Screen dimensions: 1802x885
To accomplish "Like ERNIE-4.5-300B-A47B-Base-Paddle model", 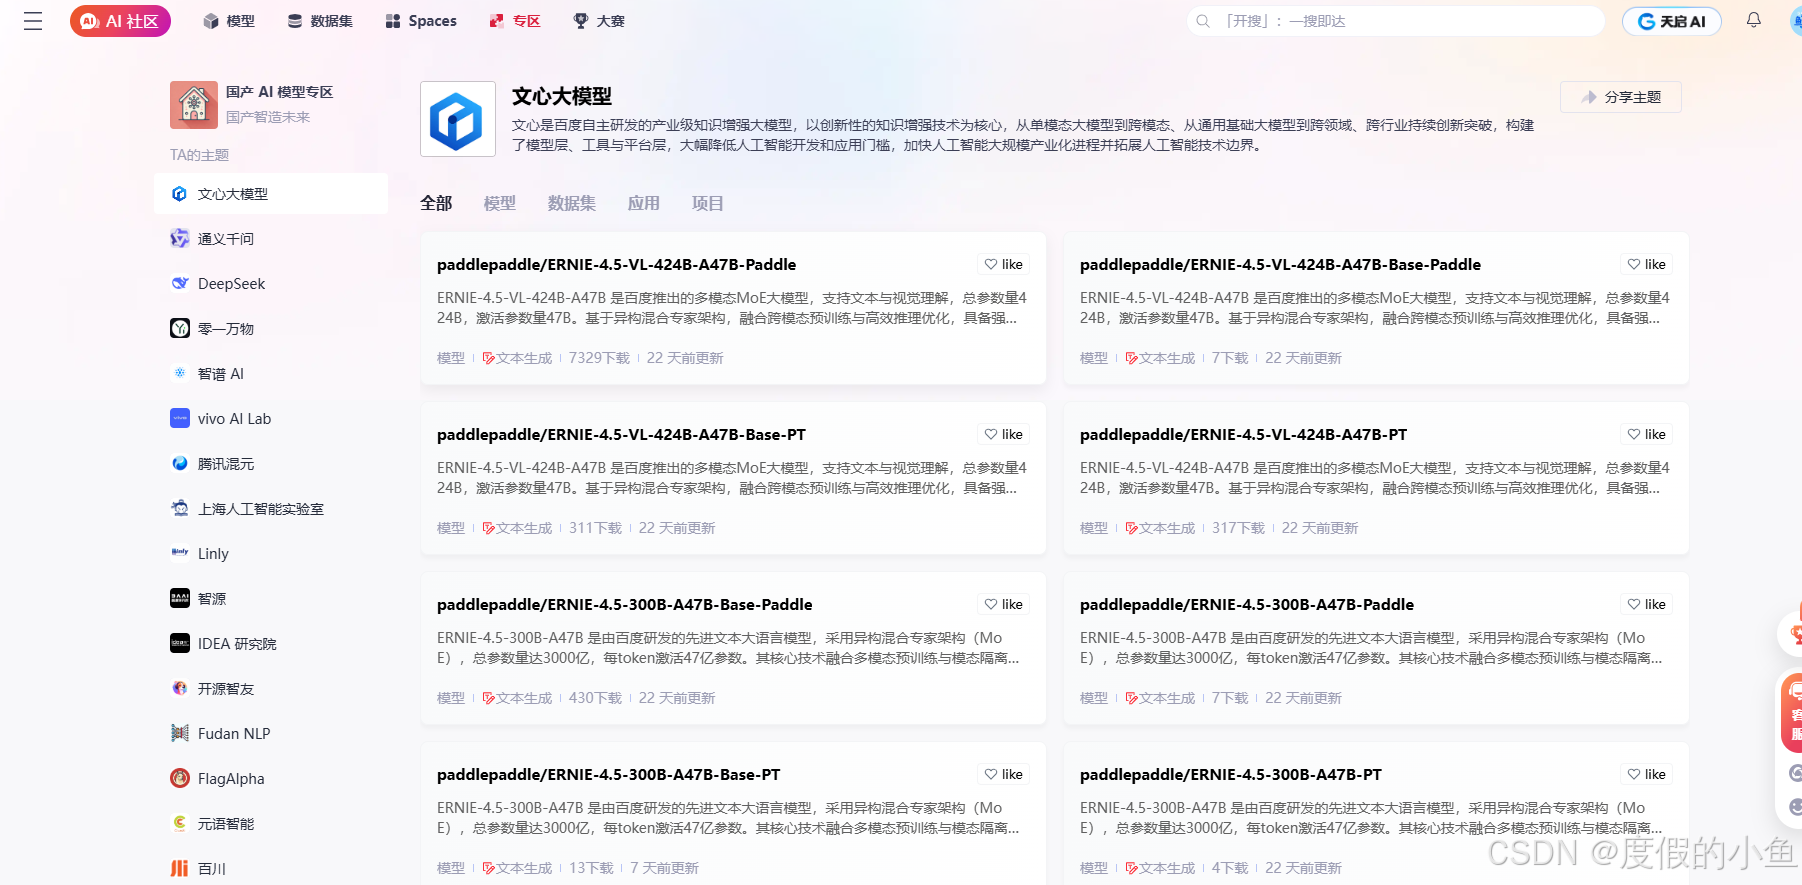I will [x=1004, y=604].
